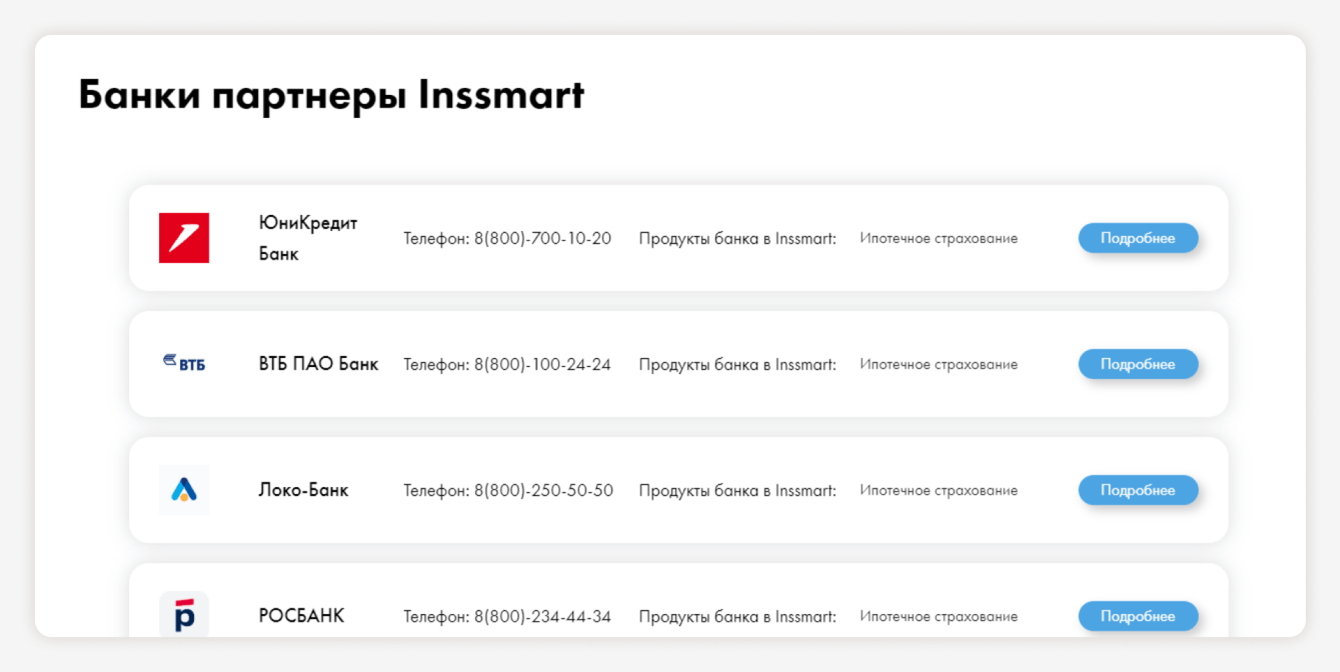Click the UniCredit Bank red logo
1340x672 pixels.
(x=184, y=238)
